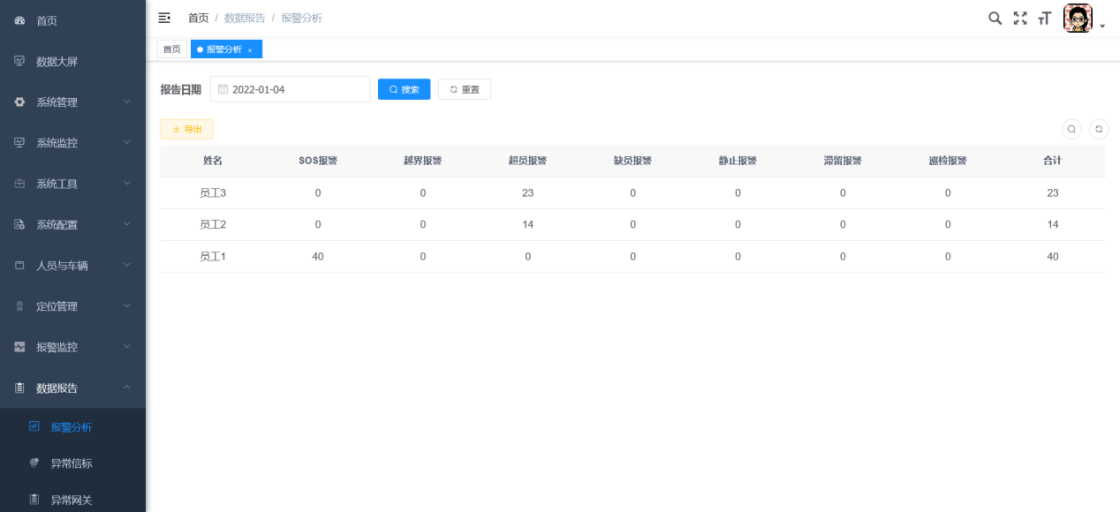
Task: Collapse the sidebar with the hamburger icon
Action: click(x=165, y=18)
